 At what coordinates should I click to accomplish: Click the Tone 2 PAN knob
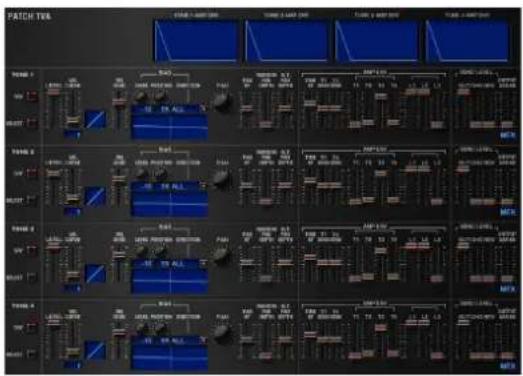(x=222, y=179)
